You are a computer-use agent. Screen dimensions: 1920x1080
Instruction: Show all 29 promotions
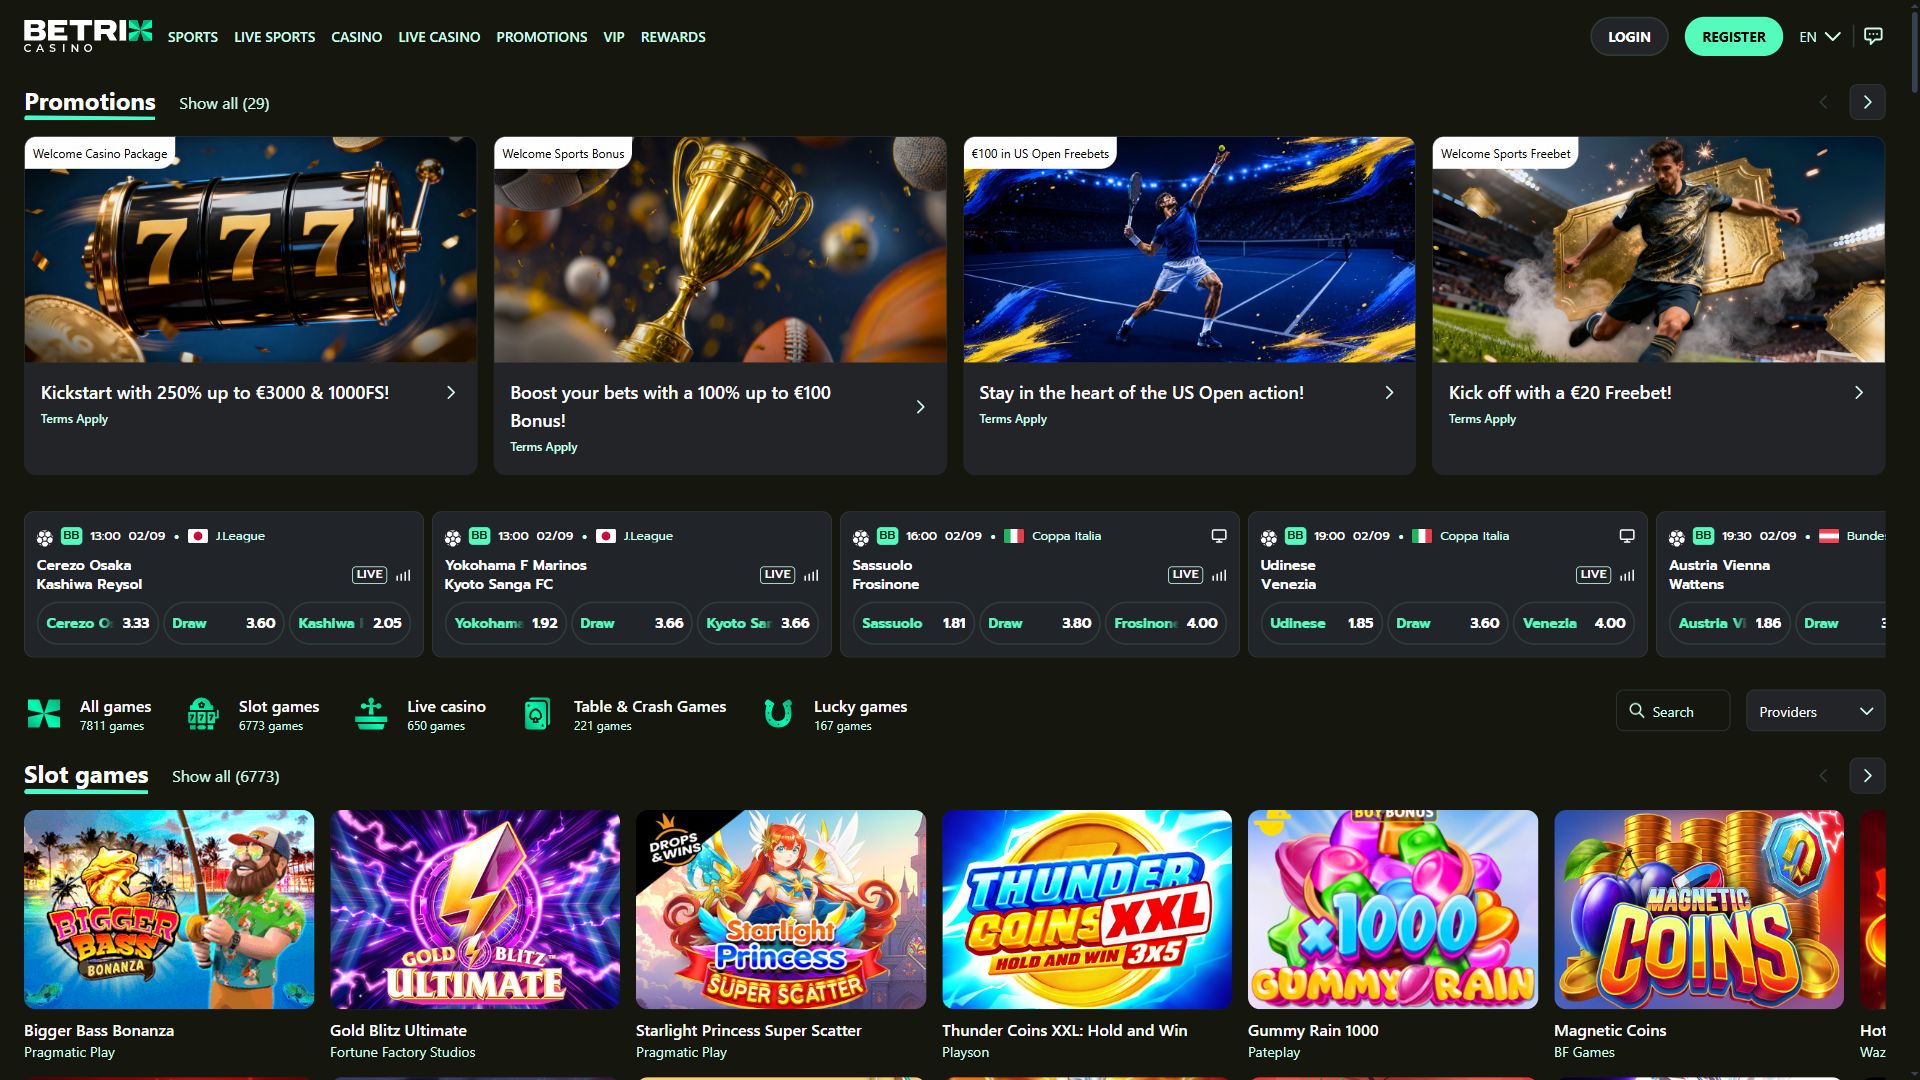(224, 104)
